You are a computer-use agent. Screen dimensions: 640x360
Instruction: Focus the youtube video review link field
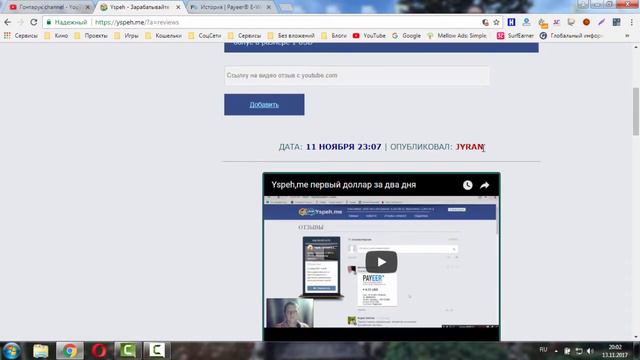[x=357, y=76]
